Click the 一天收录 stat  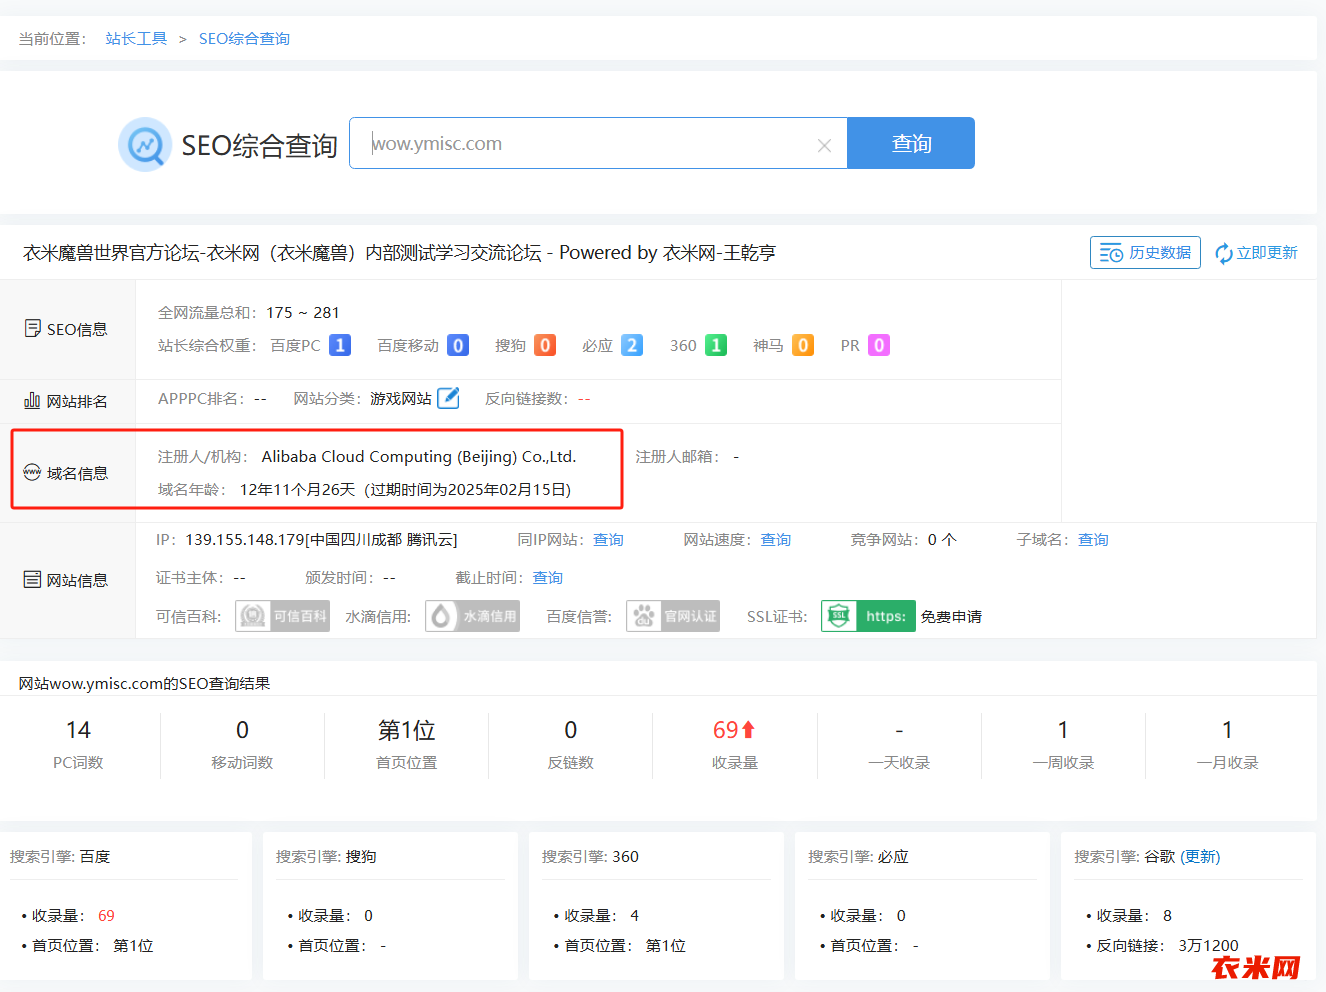coord(899,745)
